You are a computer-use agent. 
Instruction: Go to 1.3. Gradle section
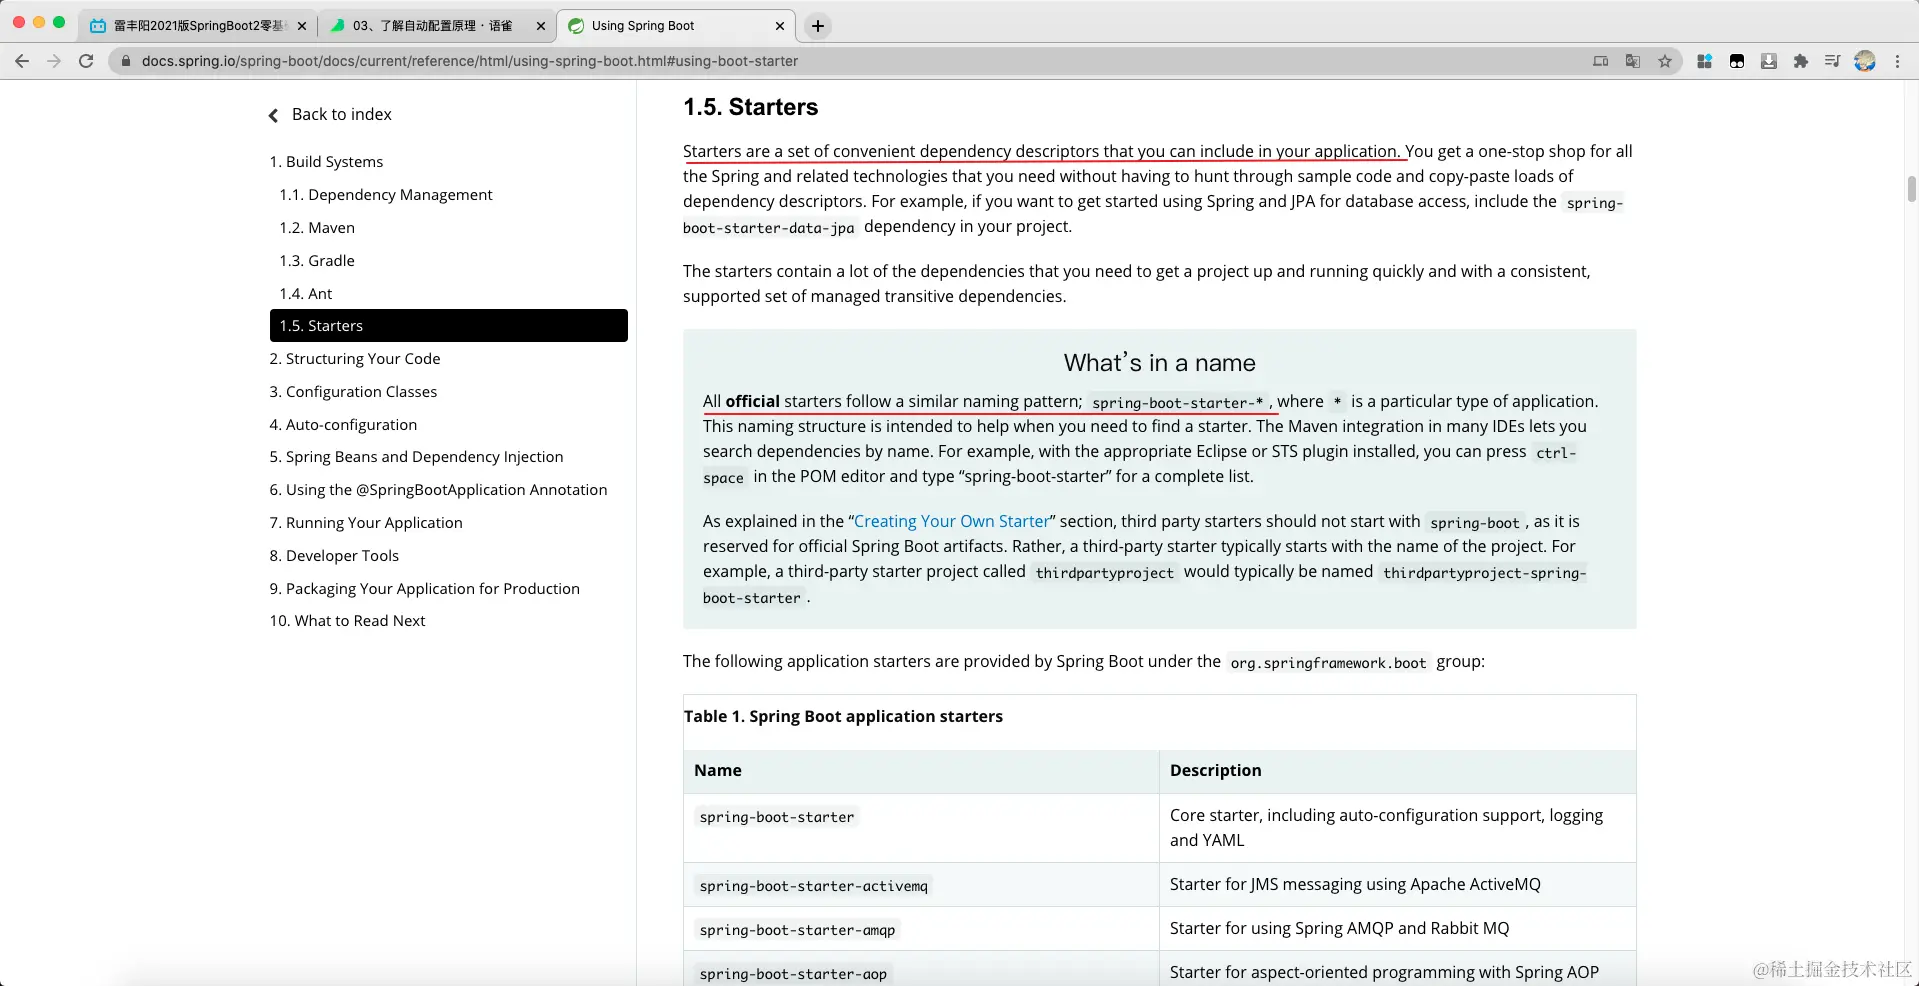[317, 261]
